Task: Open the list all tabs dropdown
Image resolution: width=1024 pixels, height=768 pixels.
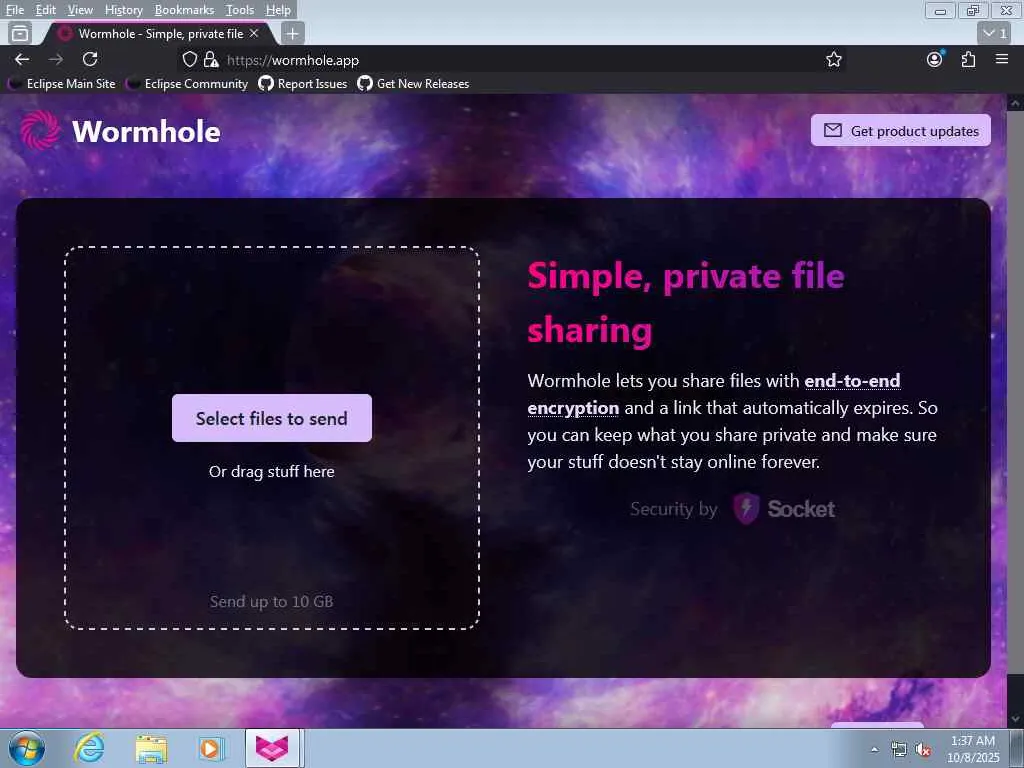Action: click(x=995, y=33)
